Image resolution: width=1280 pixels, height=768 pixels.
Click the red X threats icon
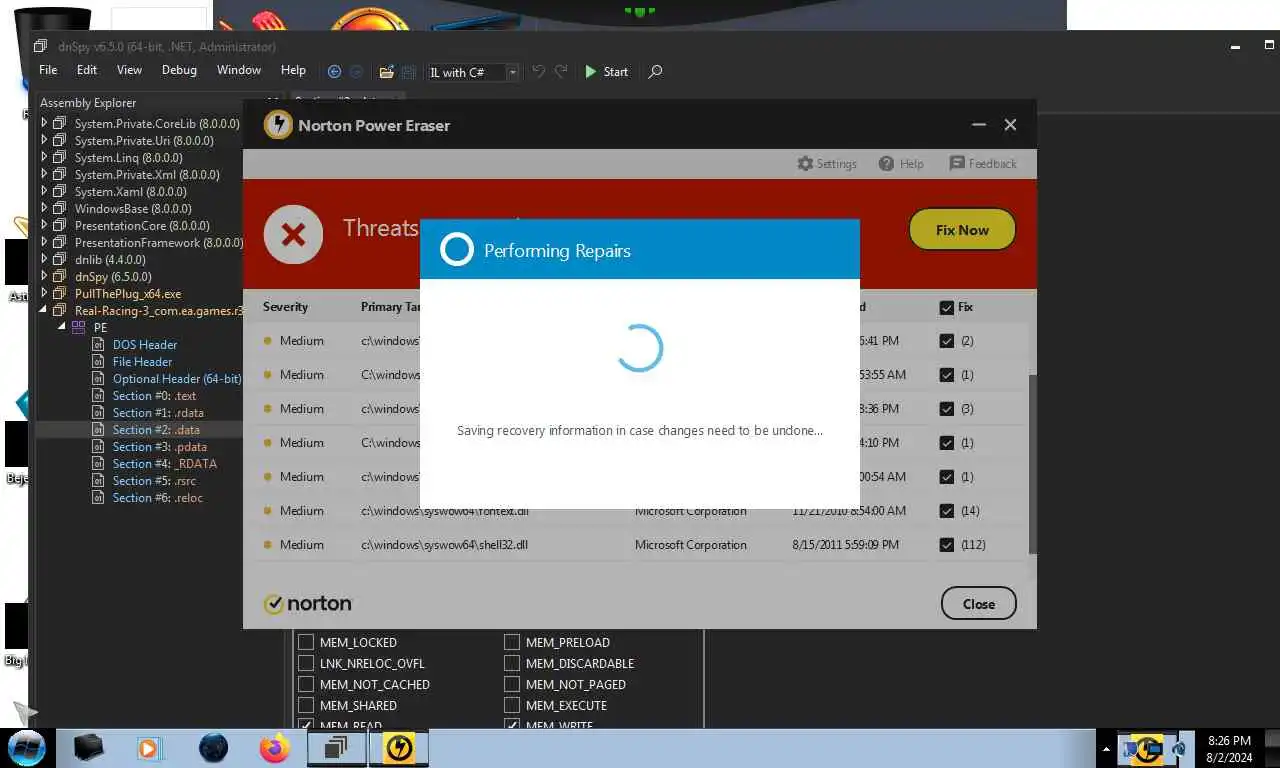pos(293,234)
